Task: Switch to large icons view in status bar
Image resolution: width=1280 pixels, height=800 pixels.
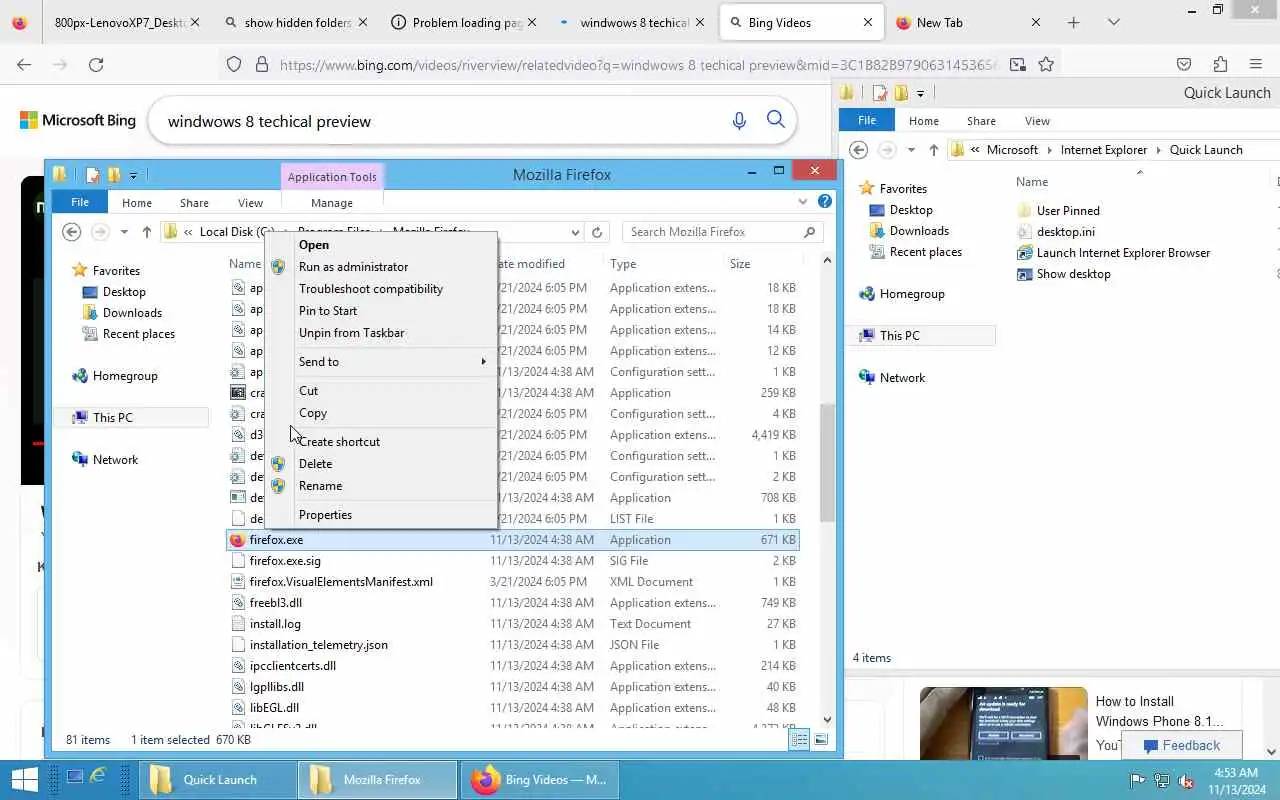Action: point(821,740)
